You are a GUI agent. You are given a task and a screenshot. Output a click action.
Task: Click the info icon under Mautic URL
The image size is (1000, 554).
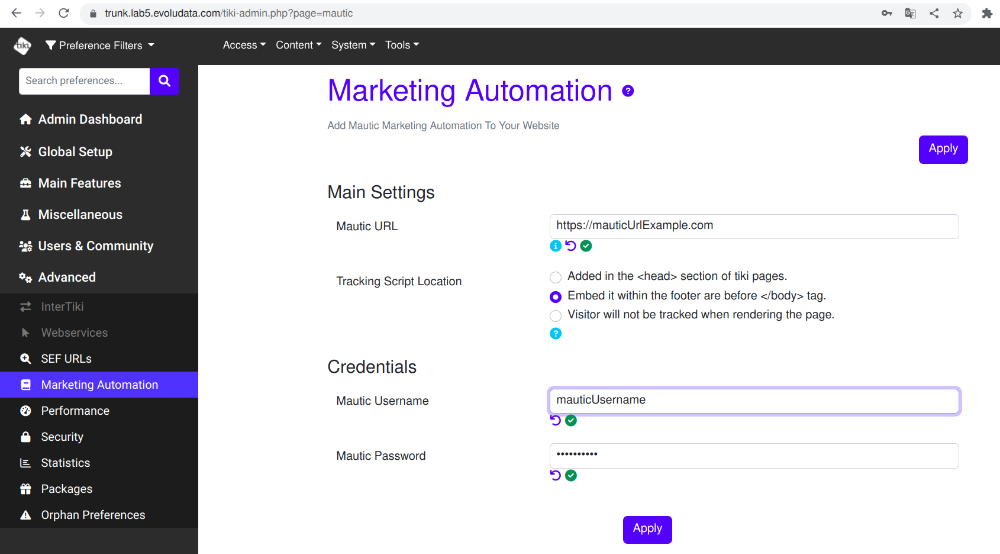[x=555, y=246]
